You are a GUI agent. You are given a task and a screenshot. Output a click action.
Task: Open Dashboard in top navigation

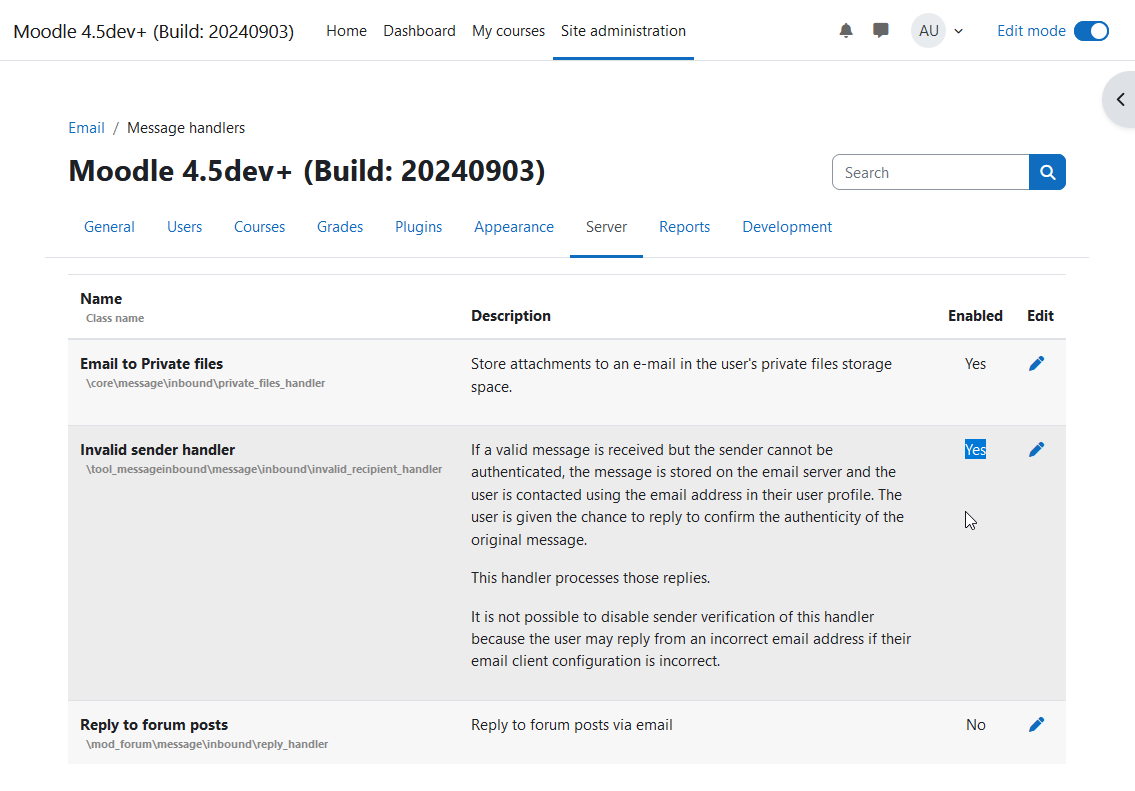click(x=419, y=30)
